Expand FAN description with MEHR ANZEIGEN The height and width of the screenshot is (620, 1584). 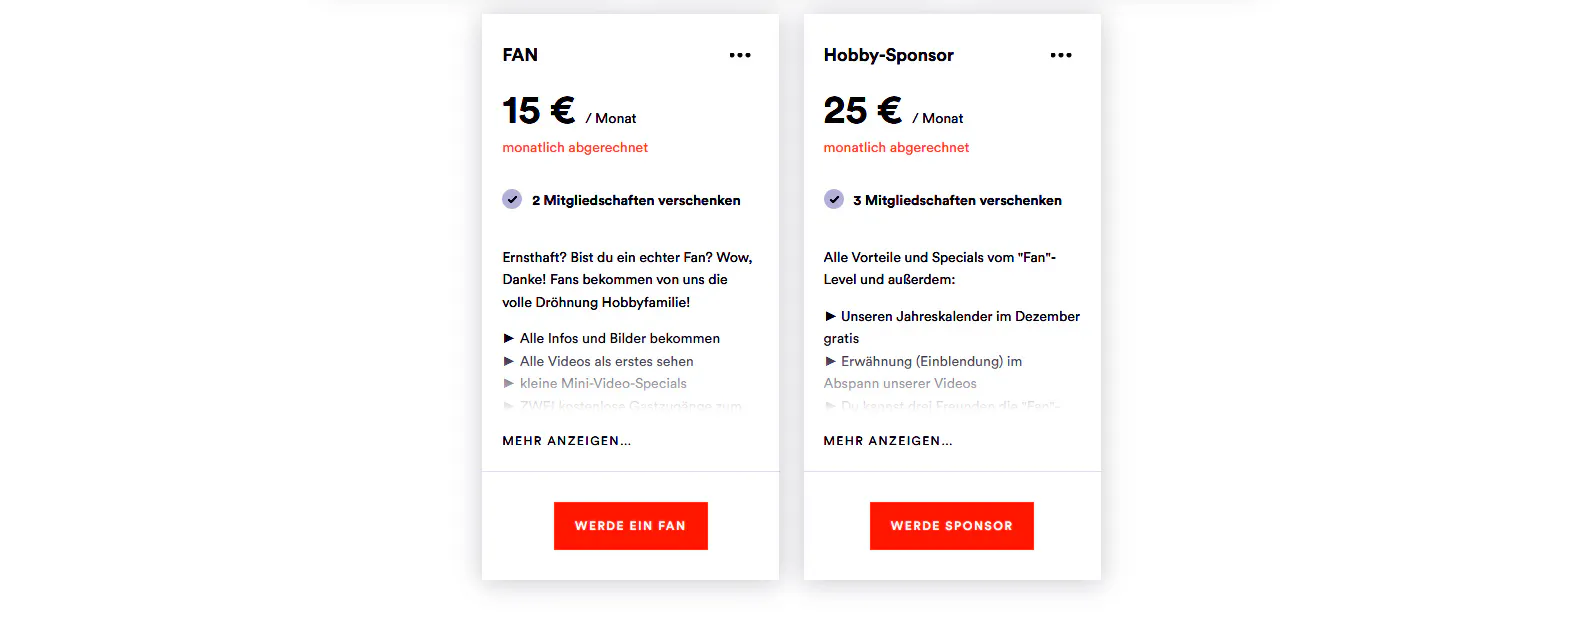(567, 441)
